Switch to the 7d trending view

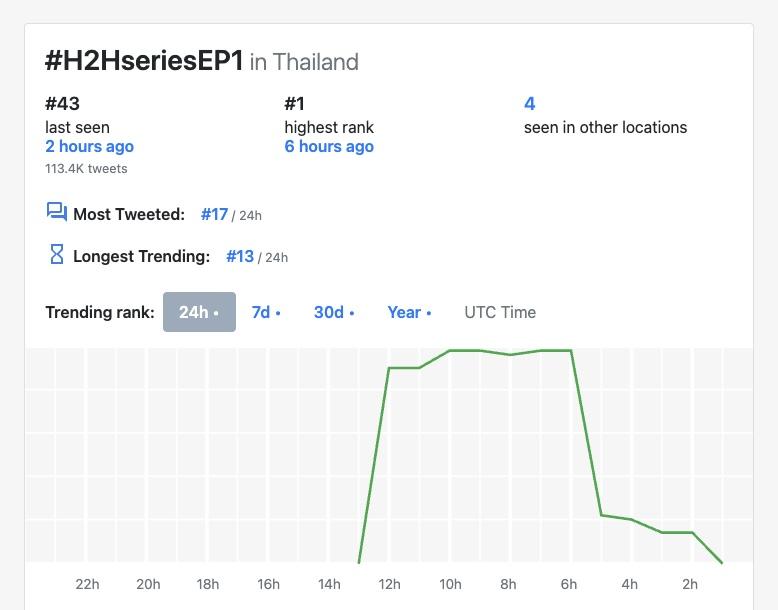(265, 312)
